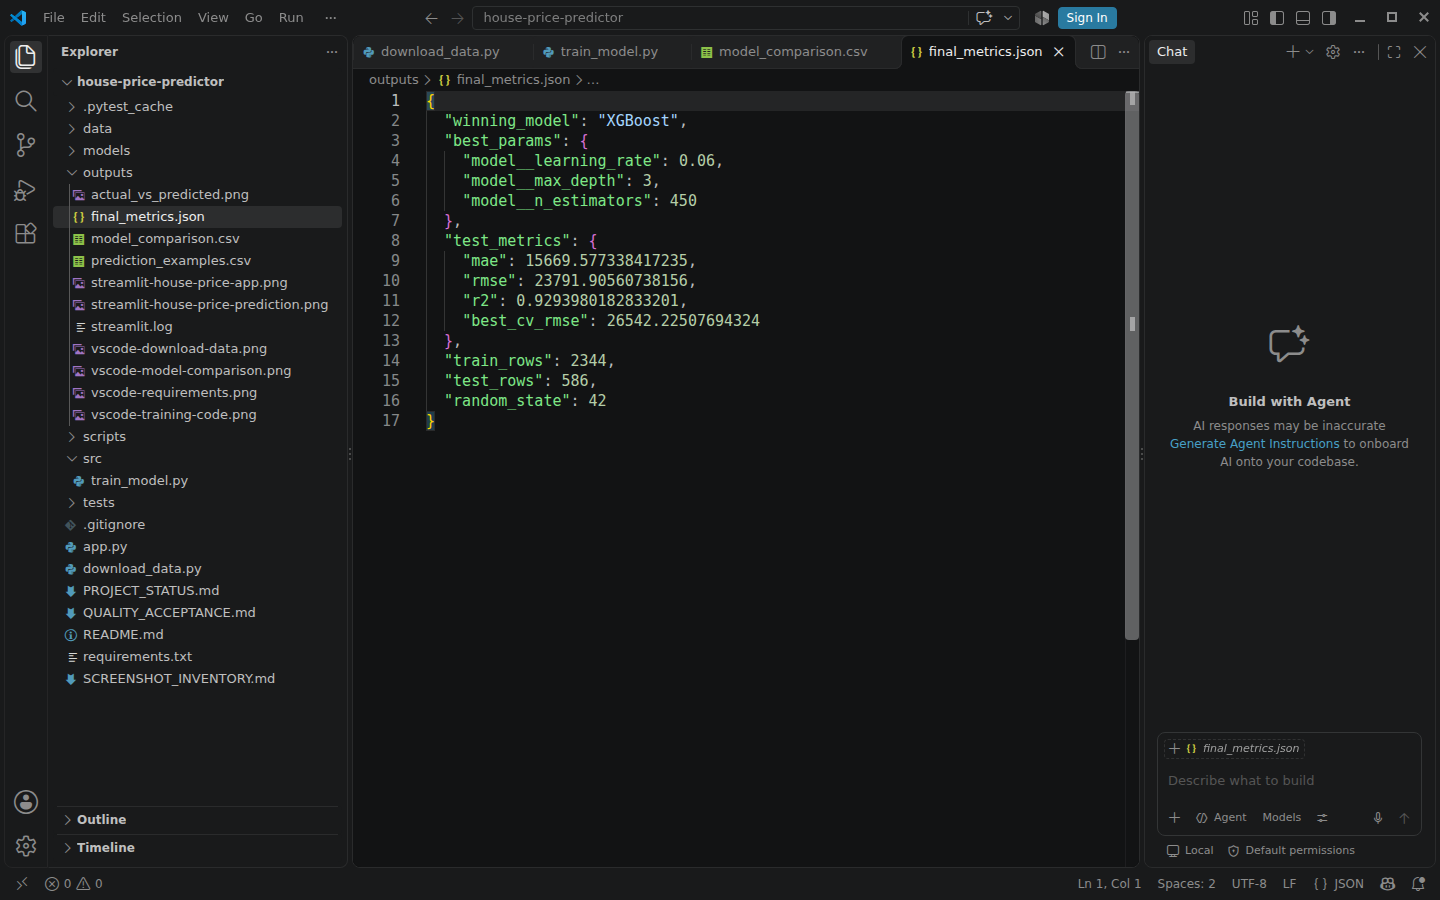Maximize the chat panel
Image resolution: width=1440 pixels, height=900 pixels.
click(x=1394, y=52)
